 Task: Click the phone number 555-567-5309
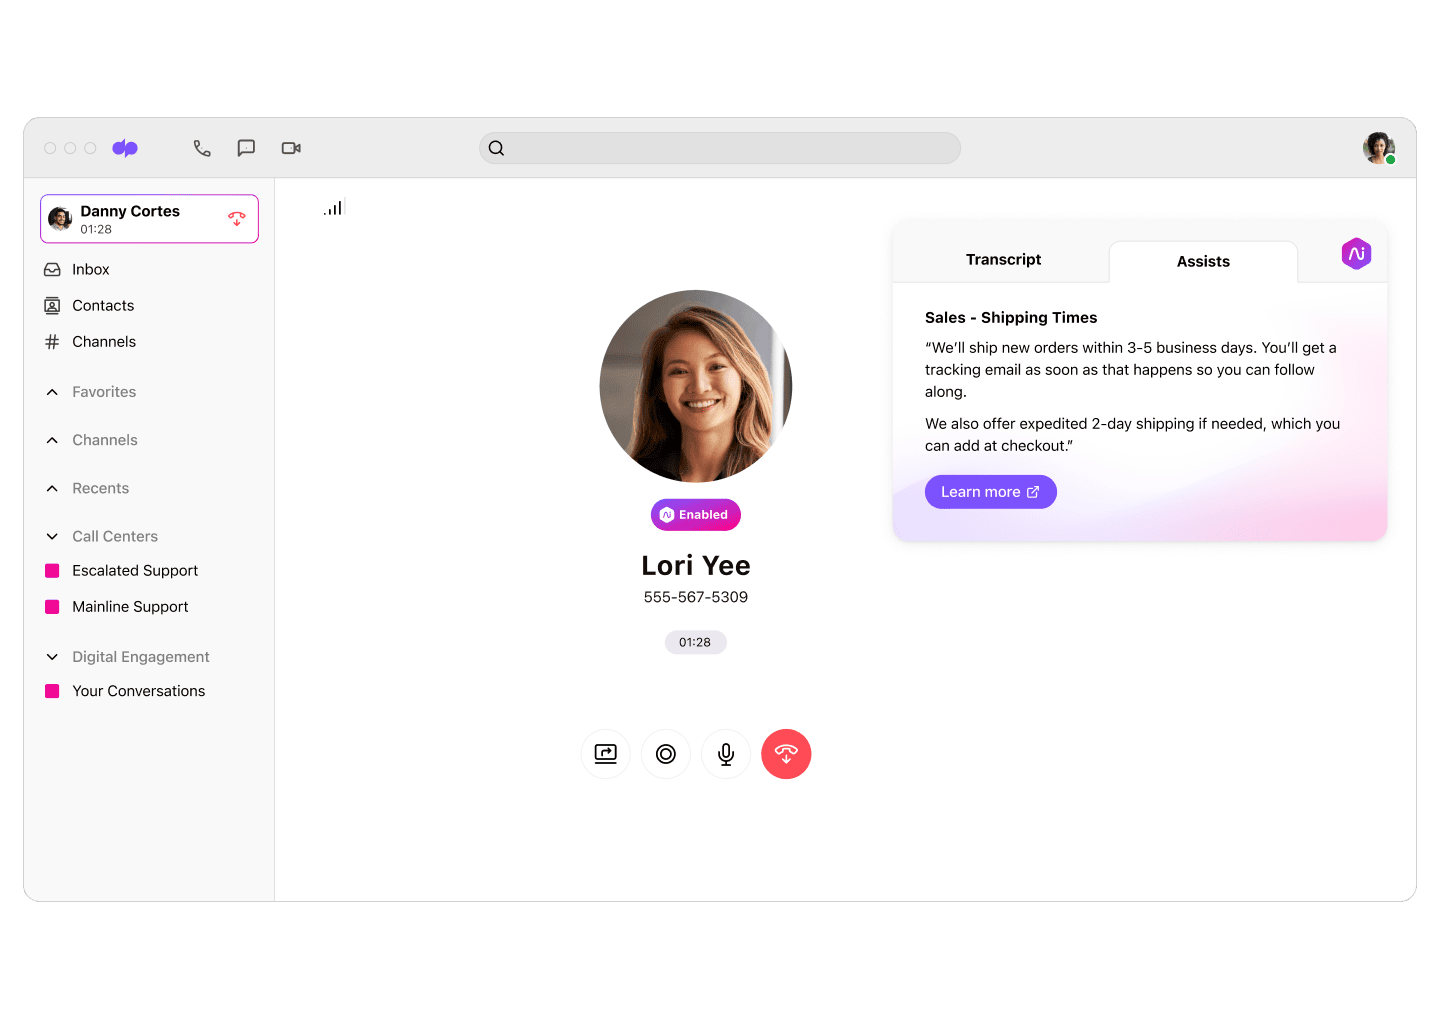696,597
